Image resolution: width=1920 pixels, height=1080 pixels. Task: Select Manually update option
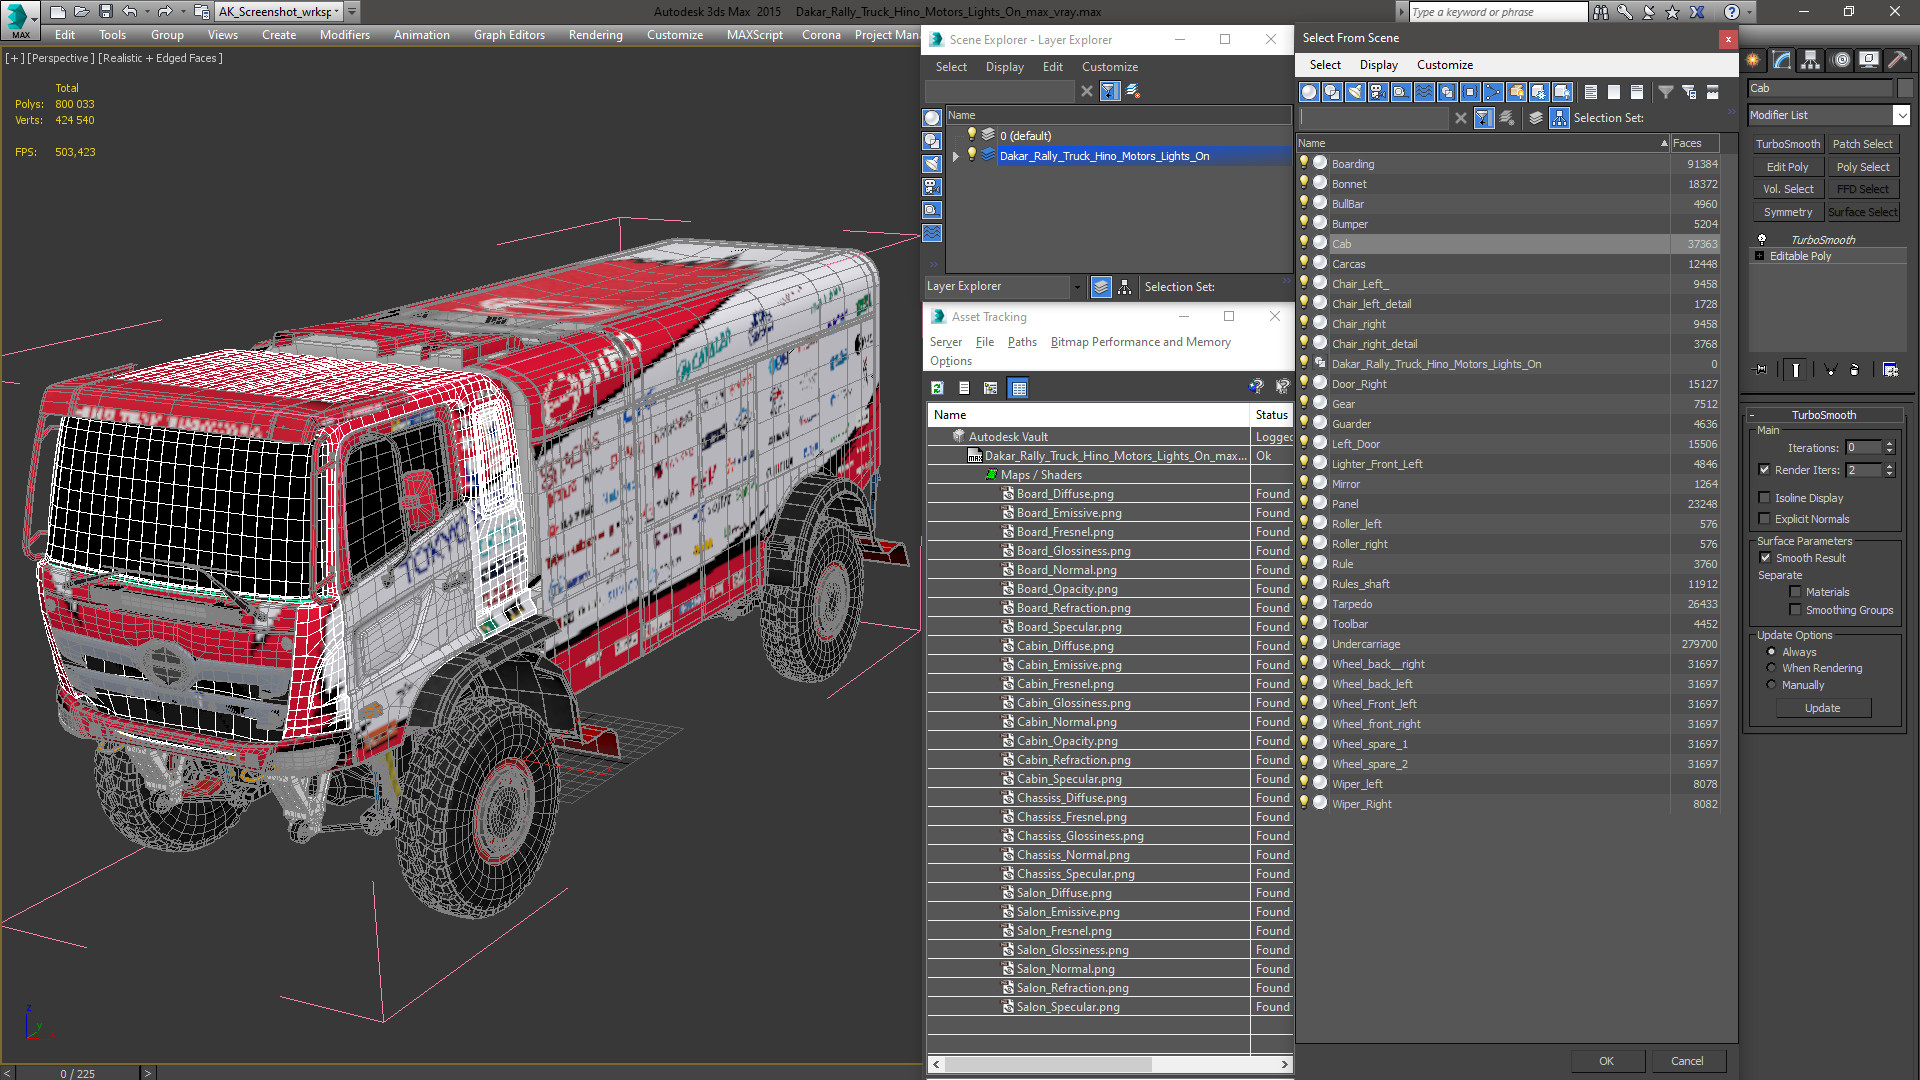[1771, 685]
